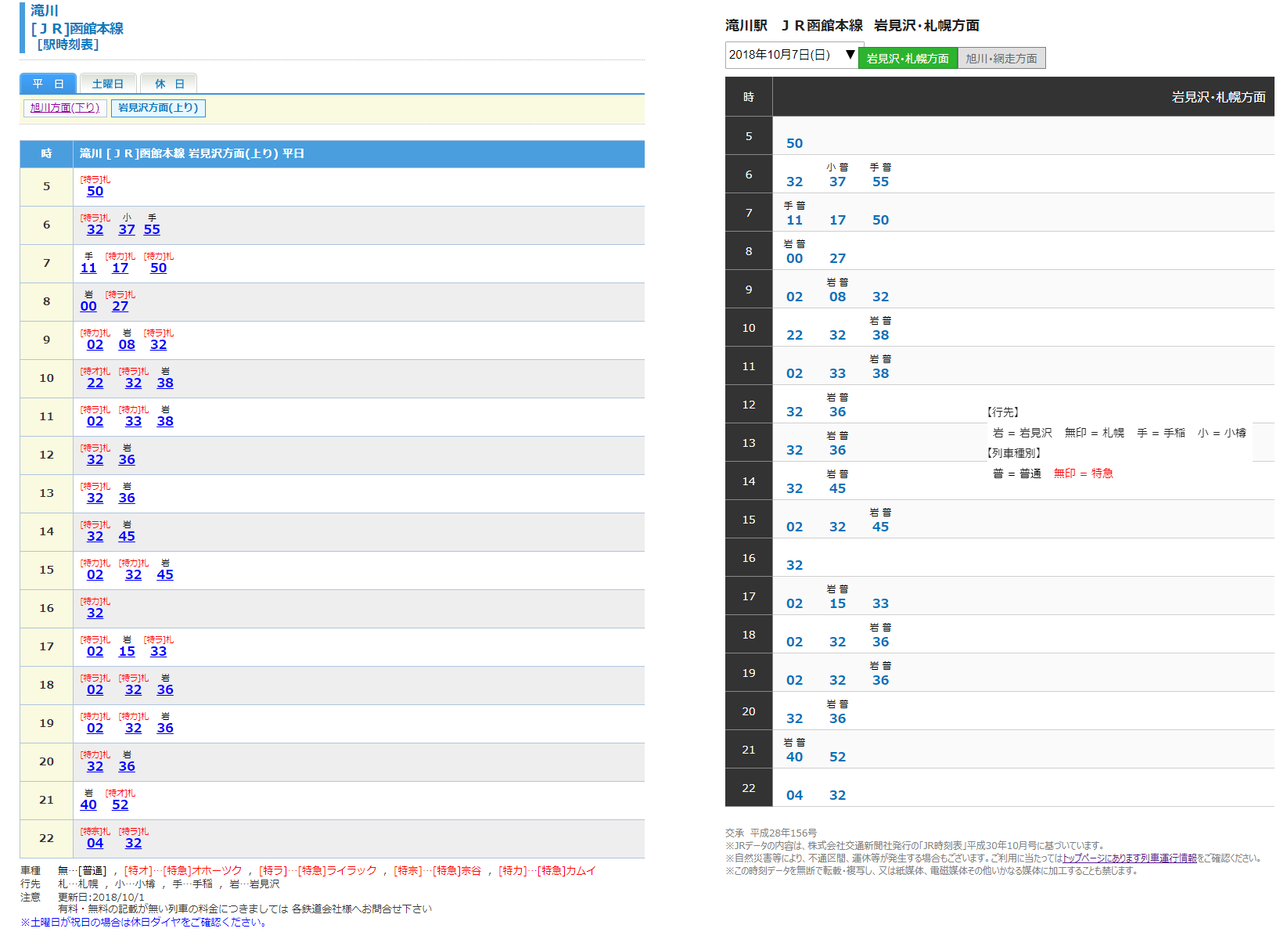
Task: Click 33 in hour 11 of right timetable
Action: tap(838, 374)
